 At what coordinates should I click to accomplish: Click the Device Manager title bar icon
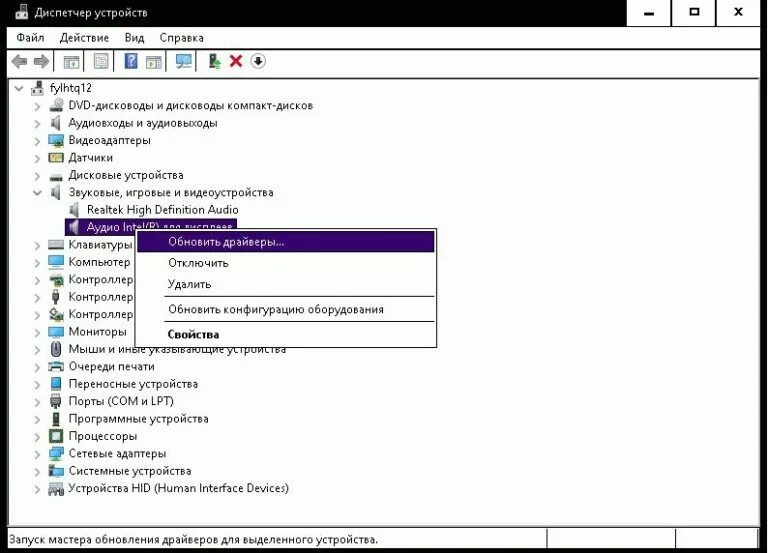tap(22, 12)
